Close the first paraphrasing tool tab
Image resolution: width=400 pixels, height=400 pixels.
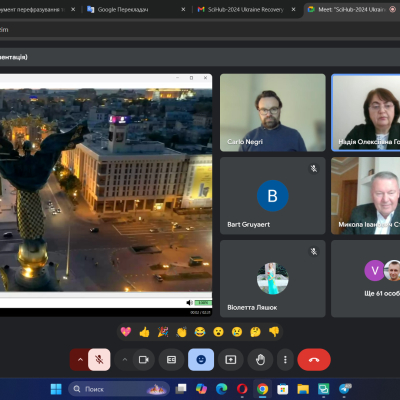73,10
